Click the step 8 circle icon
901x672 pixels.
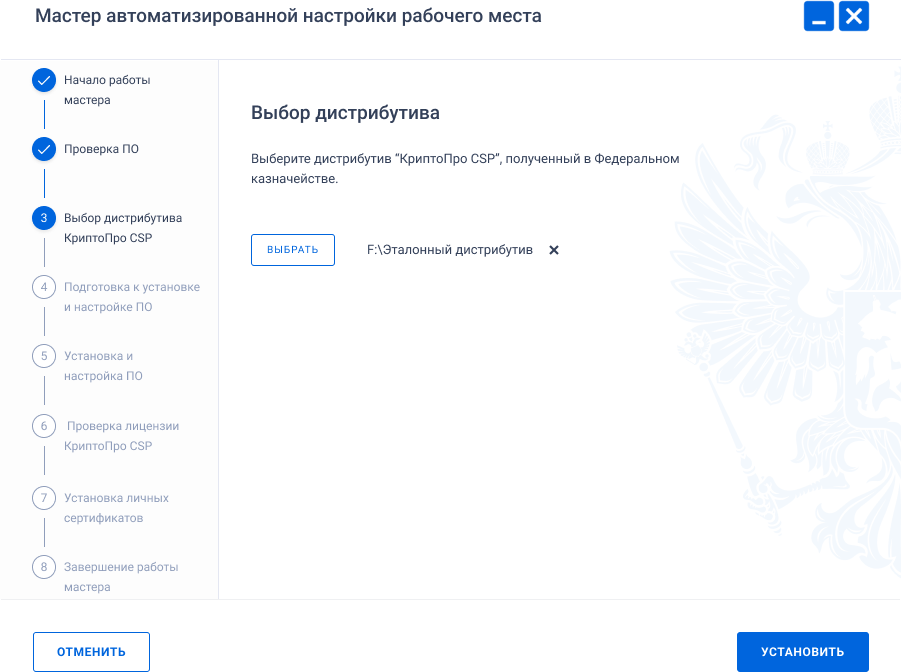pos(44,567)
